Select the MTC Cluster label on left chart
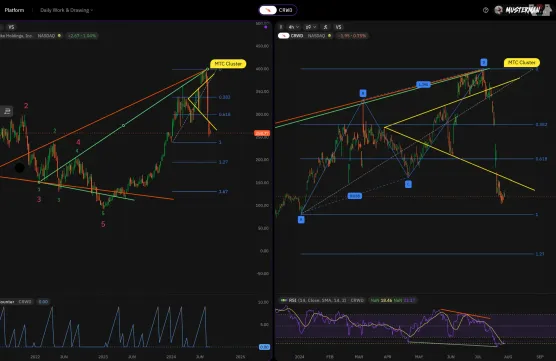Viewport: 556px width, 361px height. 228,64
